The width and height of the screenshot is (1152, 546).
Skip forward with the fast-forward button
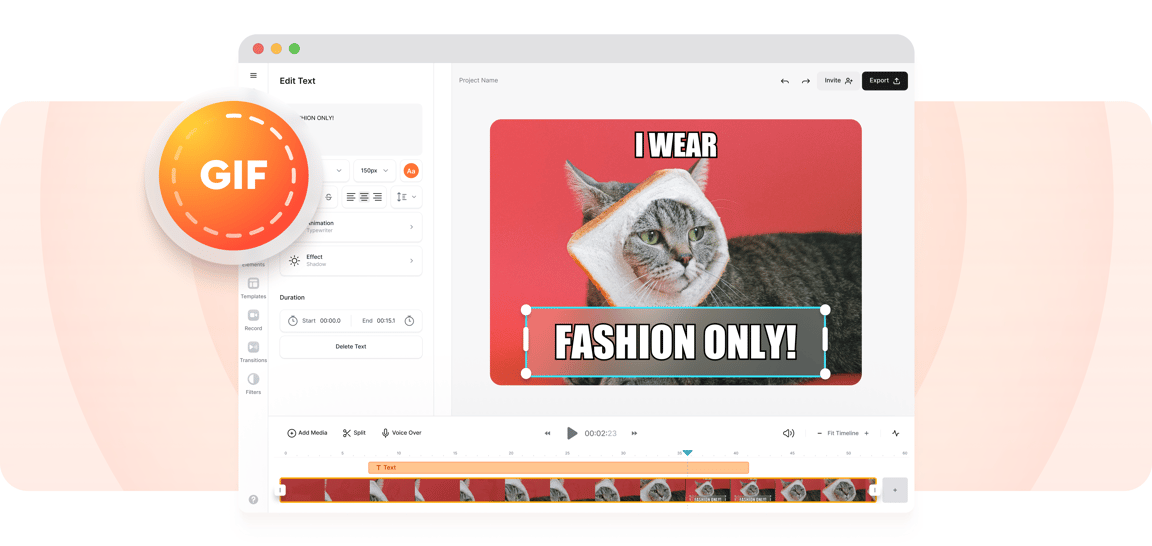pyautogui.click(x=635, y=434)
